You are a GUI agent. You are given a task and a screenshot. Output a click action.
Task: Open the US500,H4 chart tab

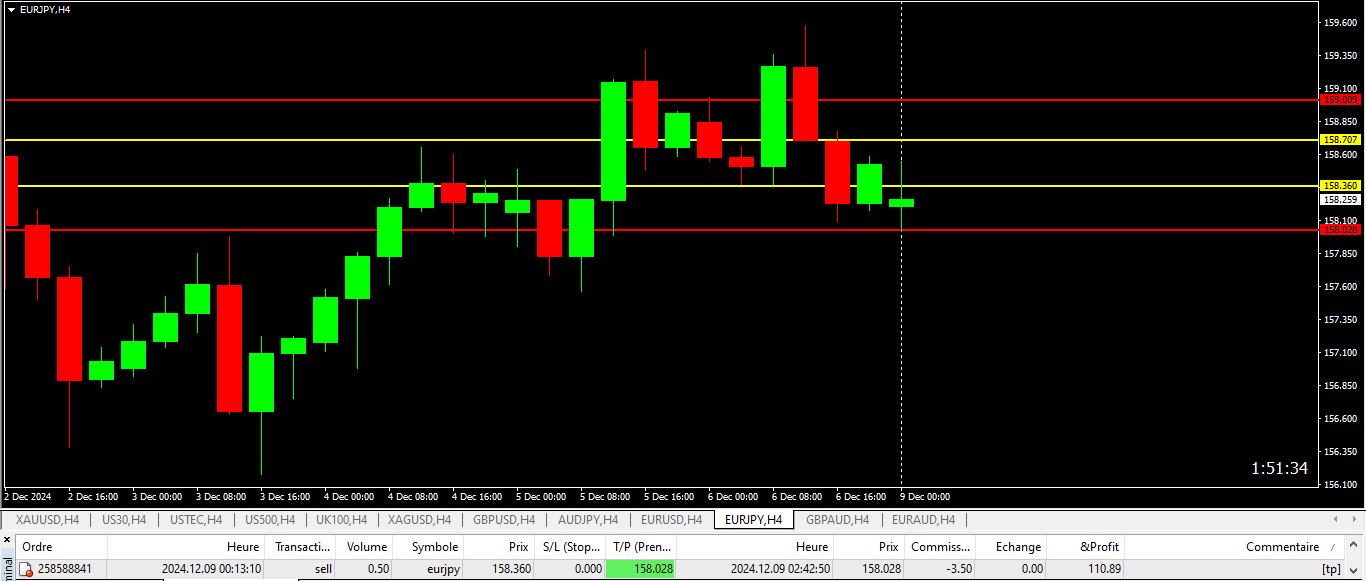[269, 519]
